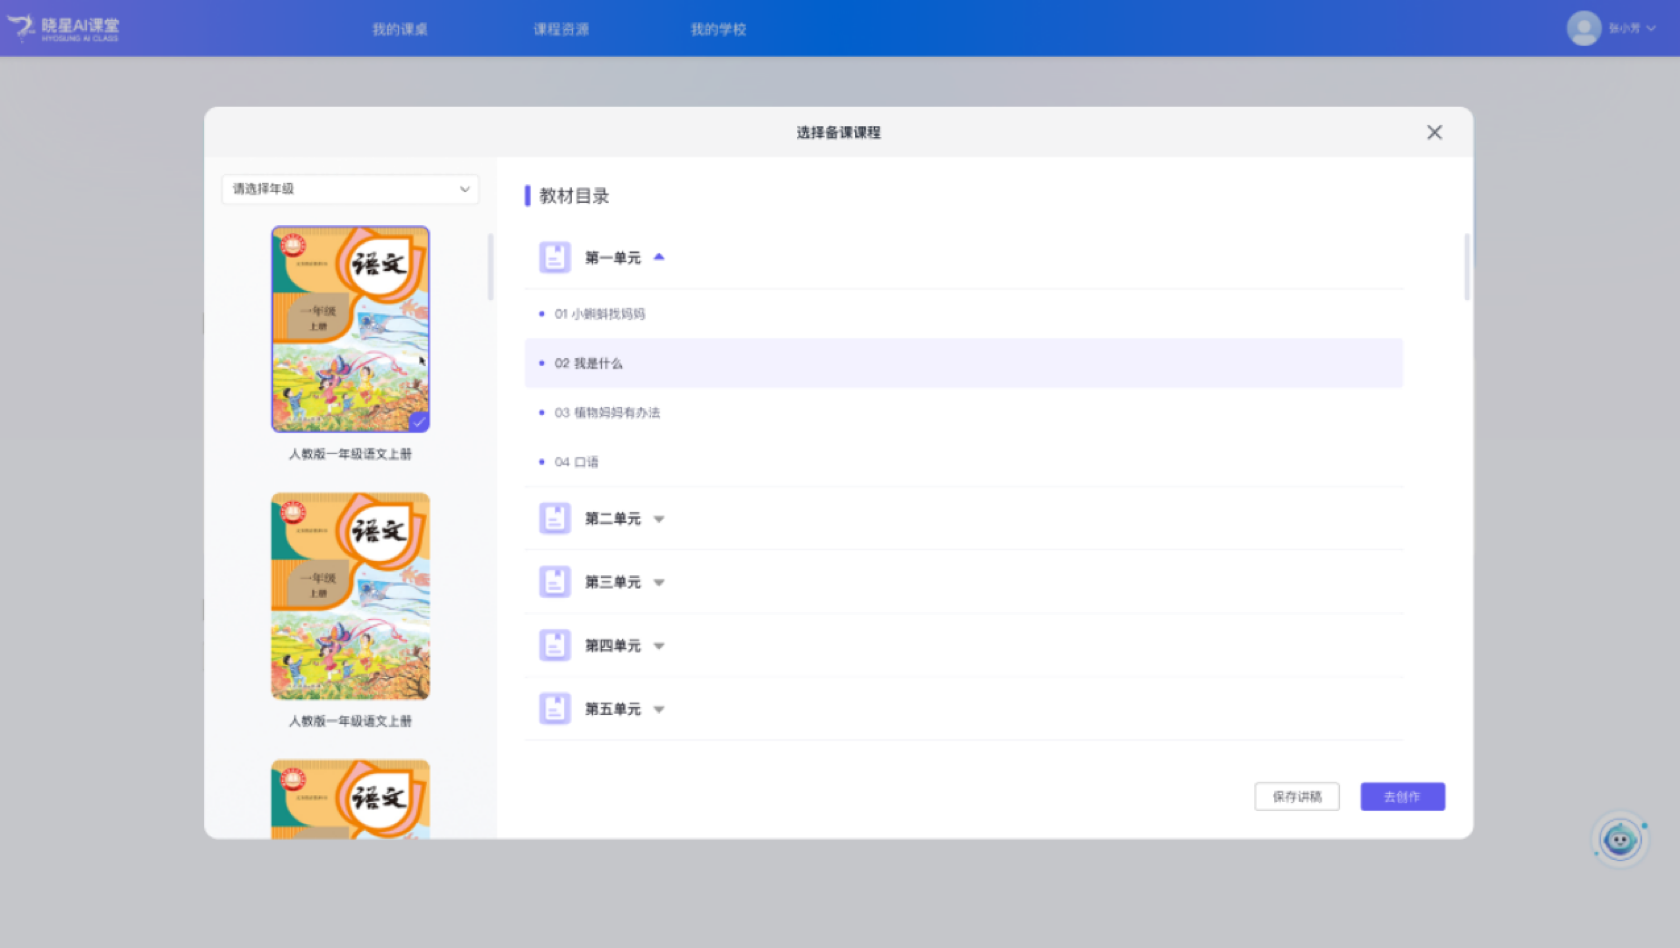1680x948 pixels.
Task: Click the 第一单元 document icon
Action: [x=555, y=258]
